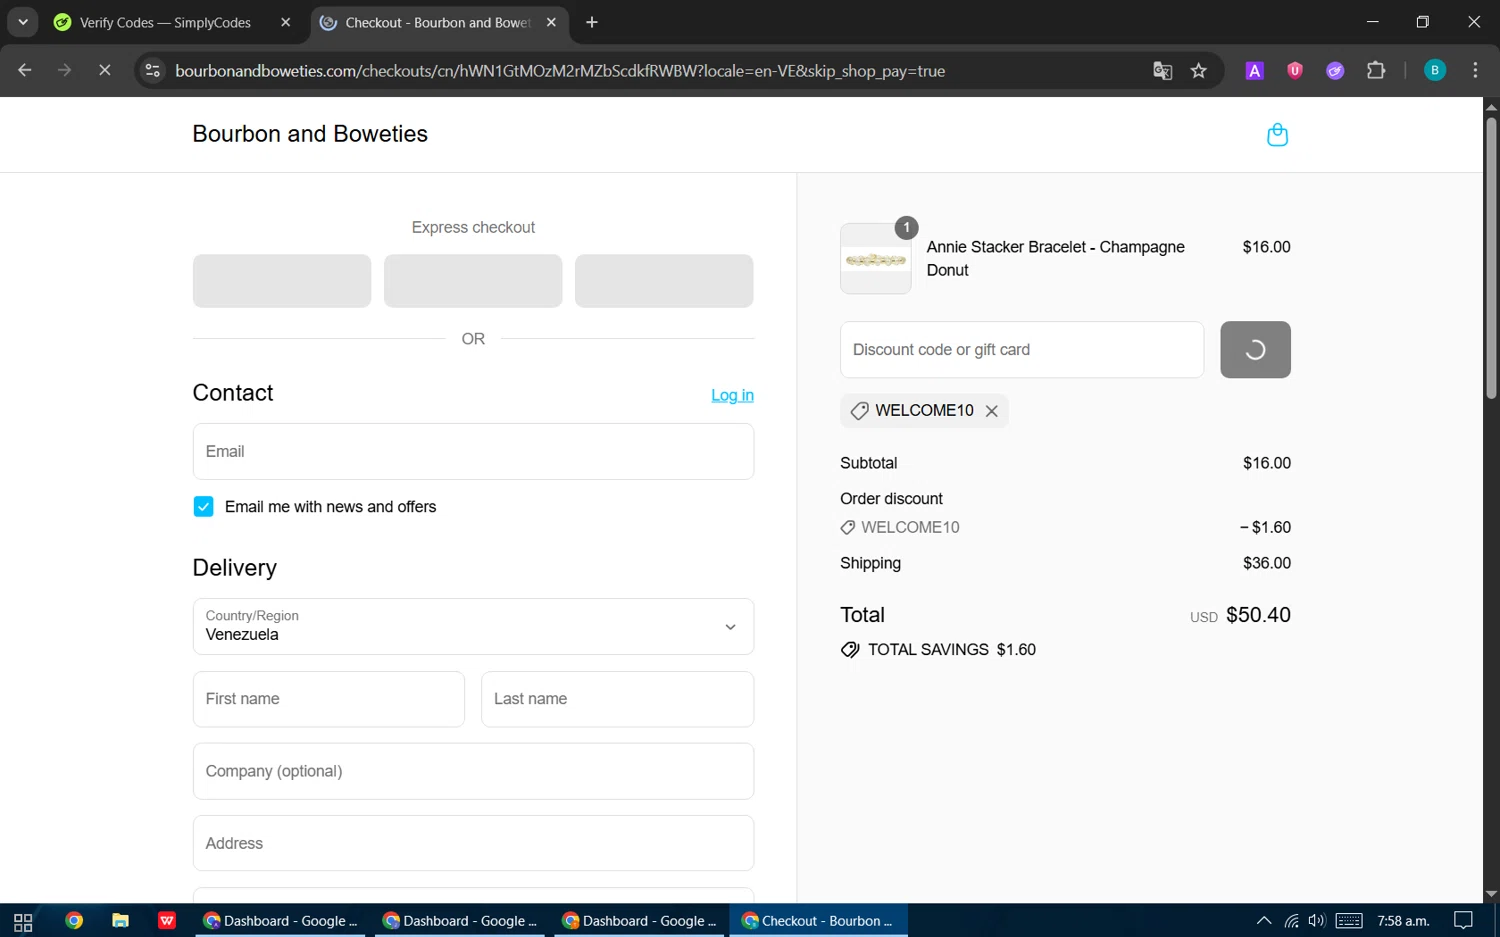This screenshot has height=937, width=1500.
Task: Open Chrome from the taskbar
Action: 74,921
